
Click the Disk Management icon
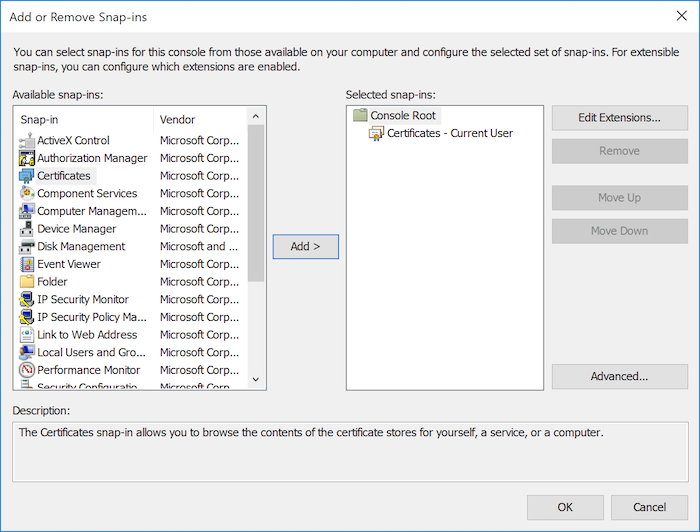pos(27,247)
